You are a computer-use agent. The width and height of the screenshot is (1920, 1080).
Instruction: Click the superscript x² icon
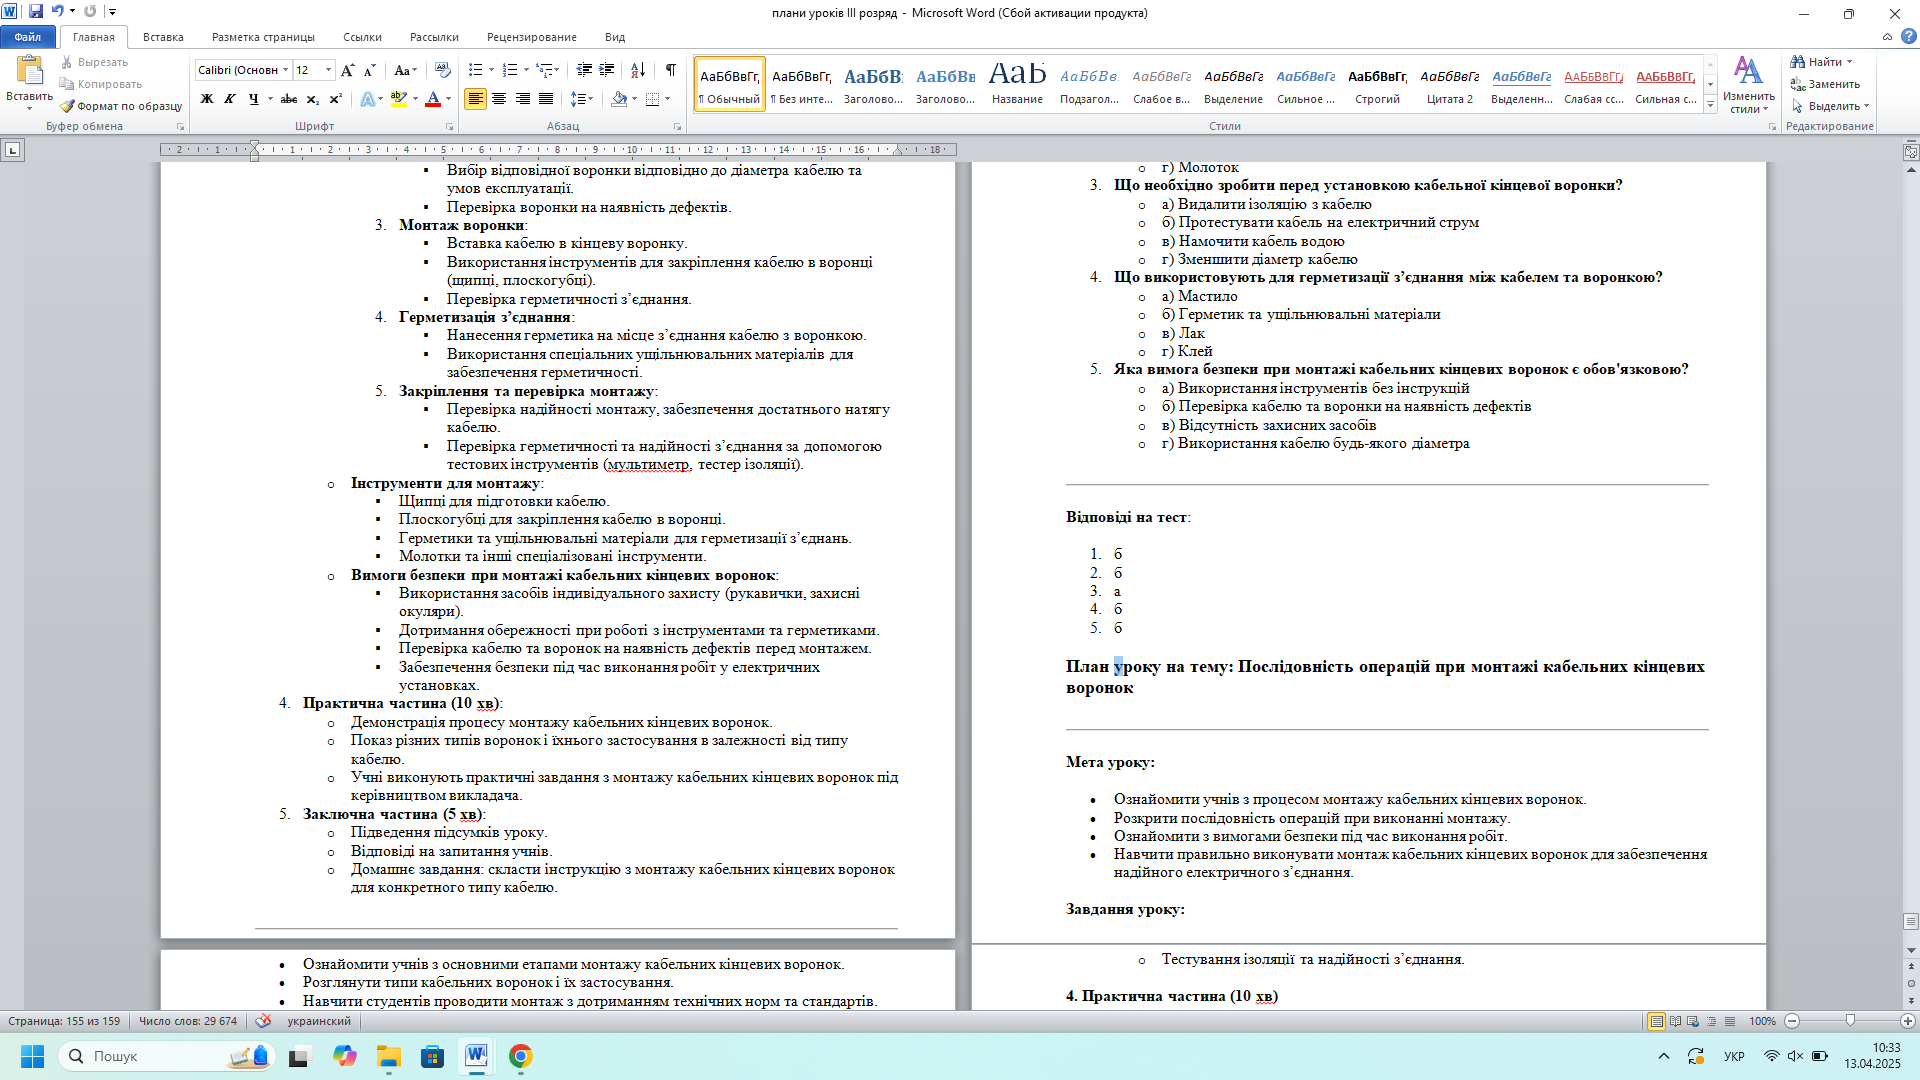[336, 99]
